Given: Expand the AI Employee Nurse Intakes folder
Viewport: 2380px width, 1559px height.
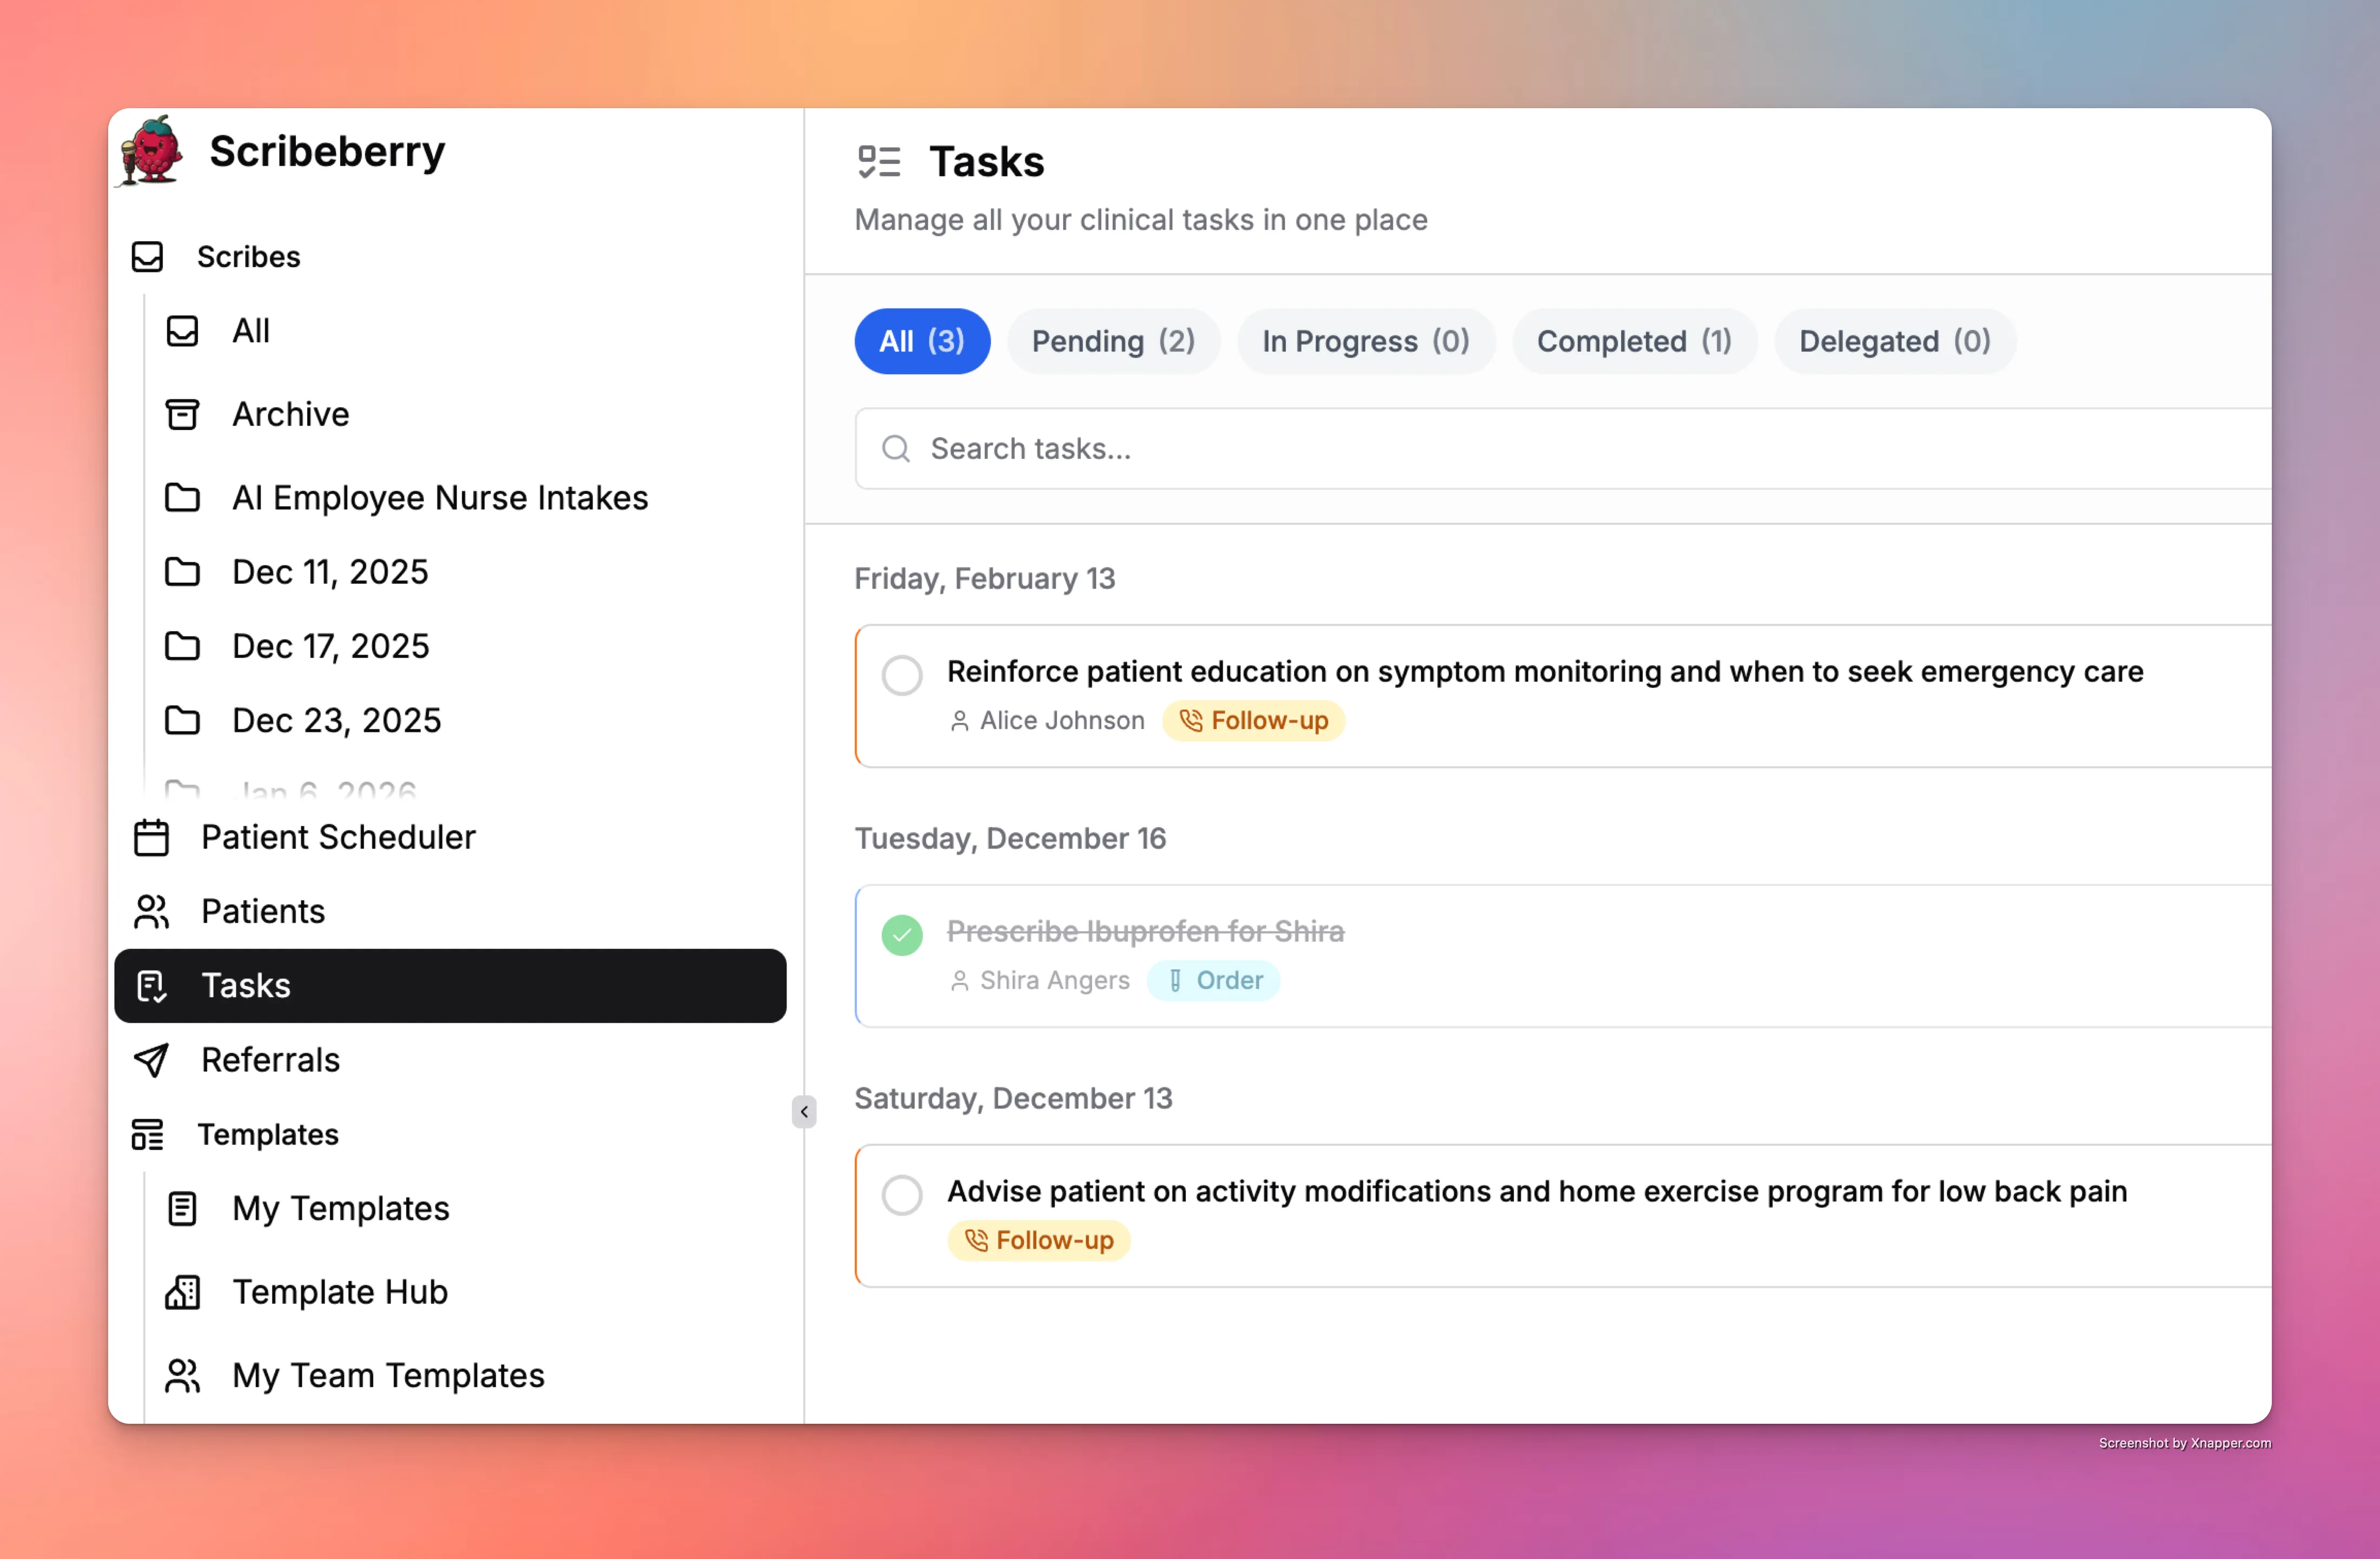Looking at the screenshot, I should [x=439, y=497].
